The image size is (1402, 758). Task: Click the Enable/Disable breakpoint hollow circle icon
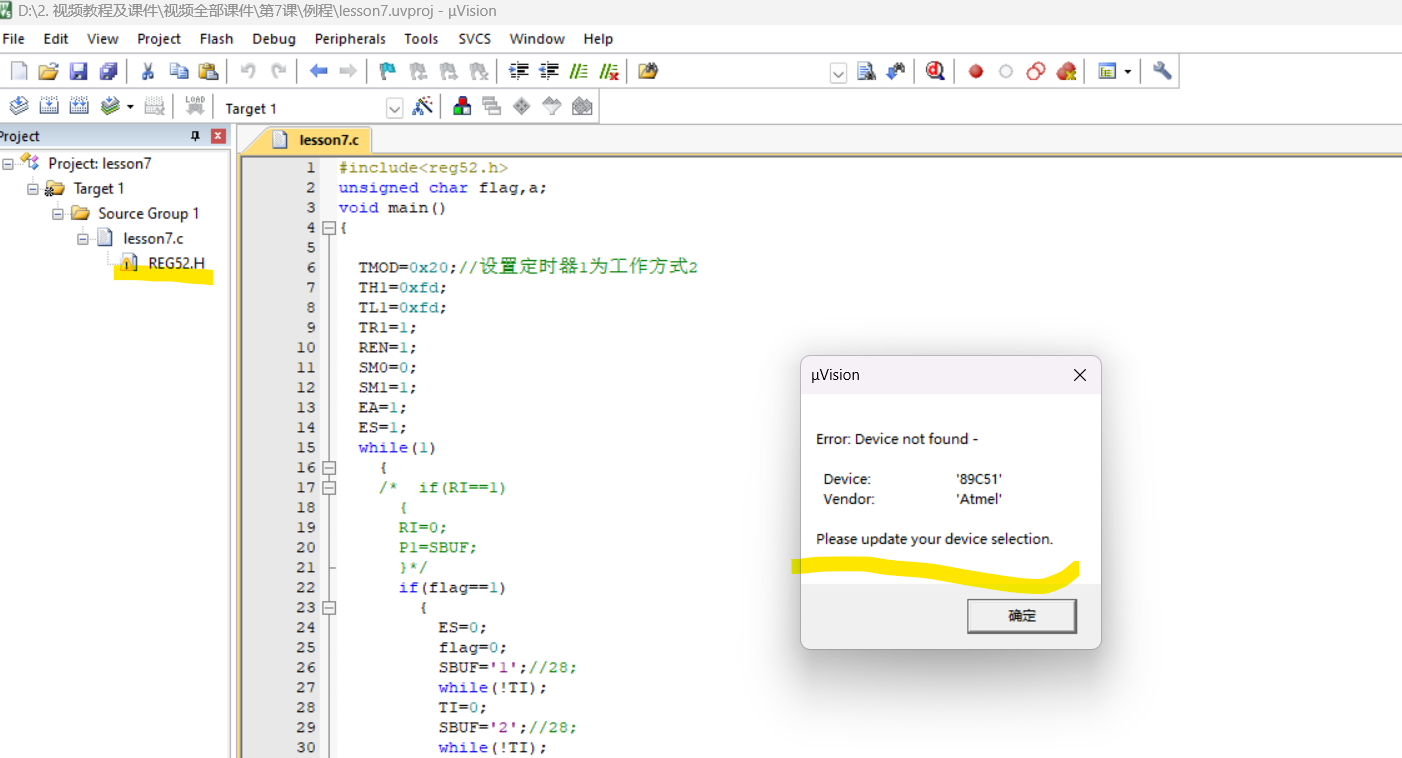tap(1006, 71)
